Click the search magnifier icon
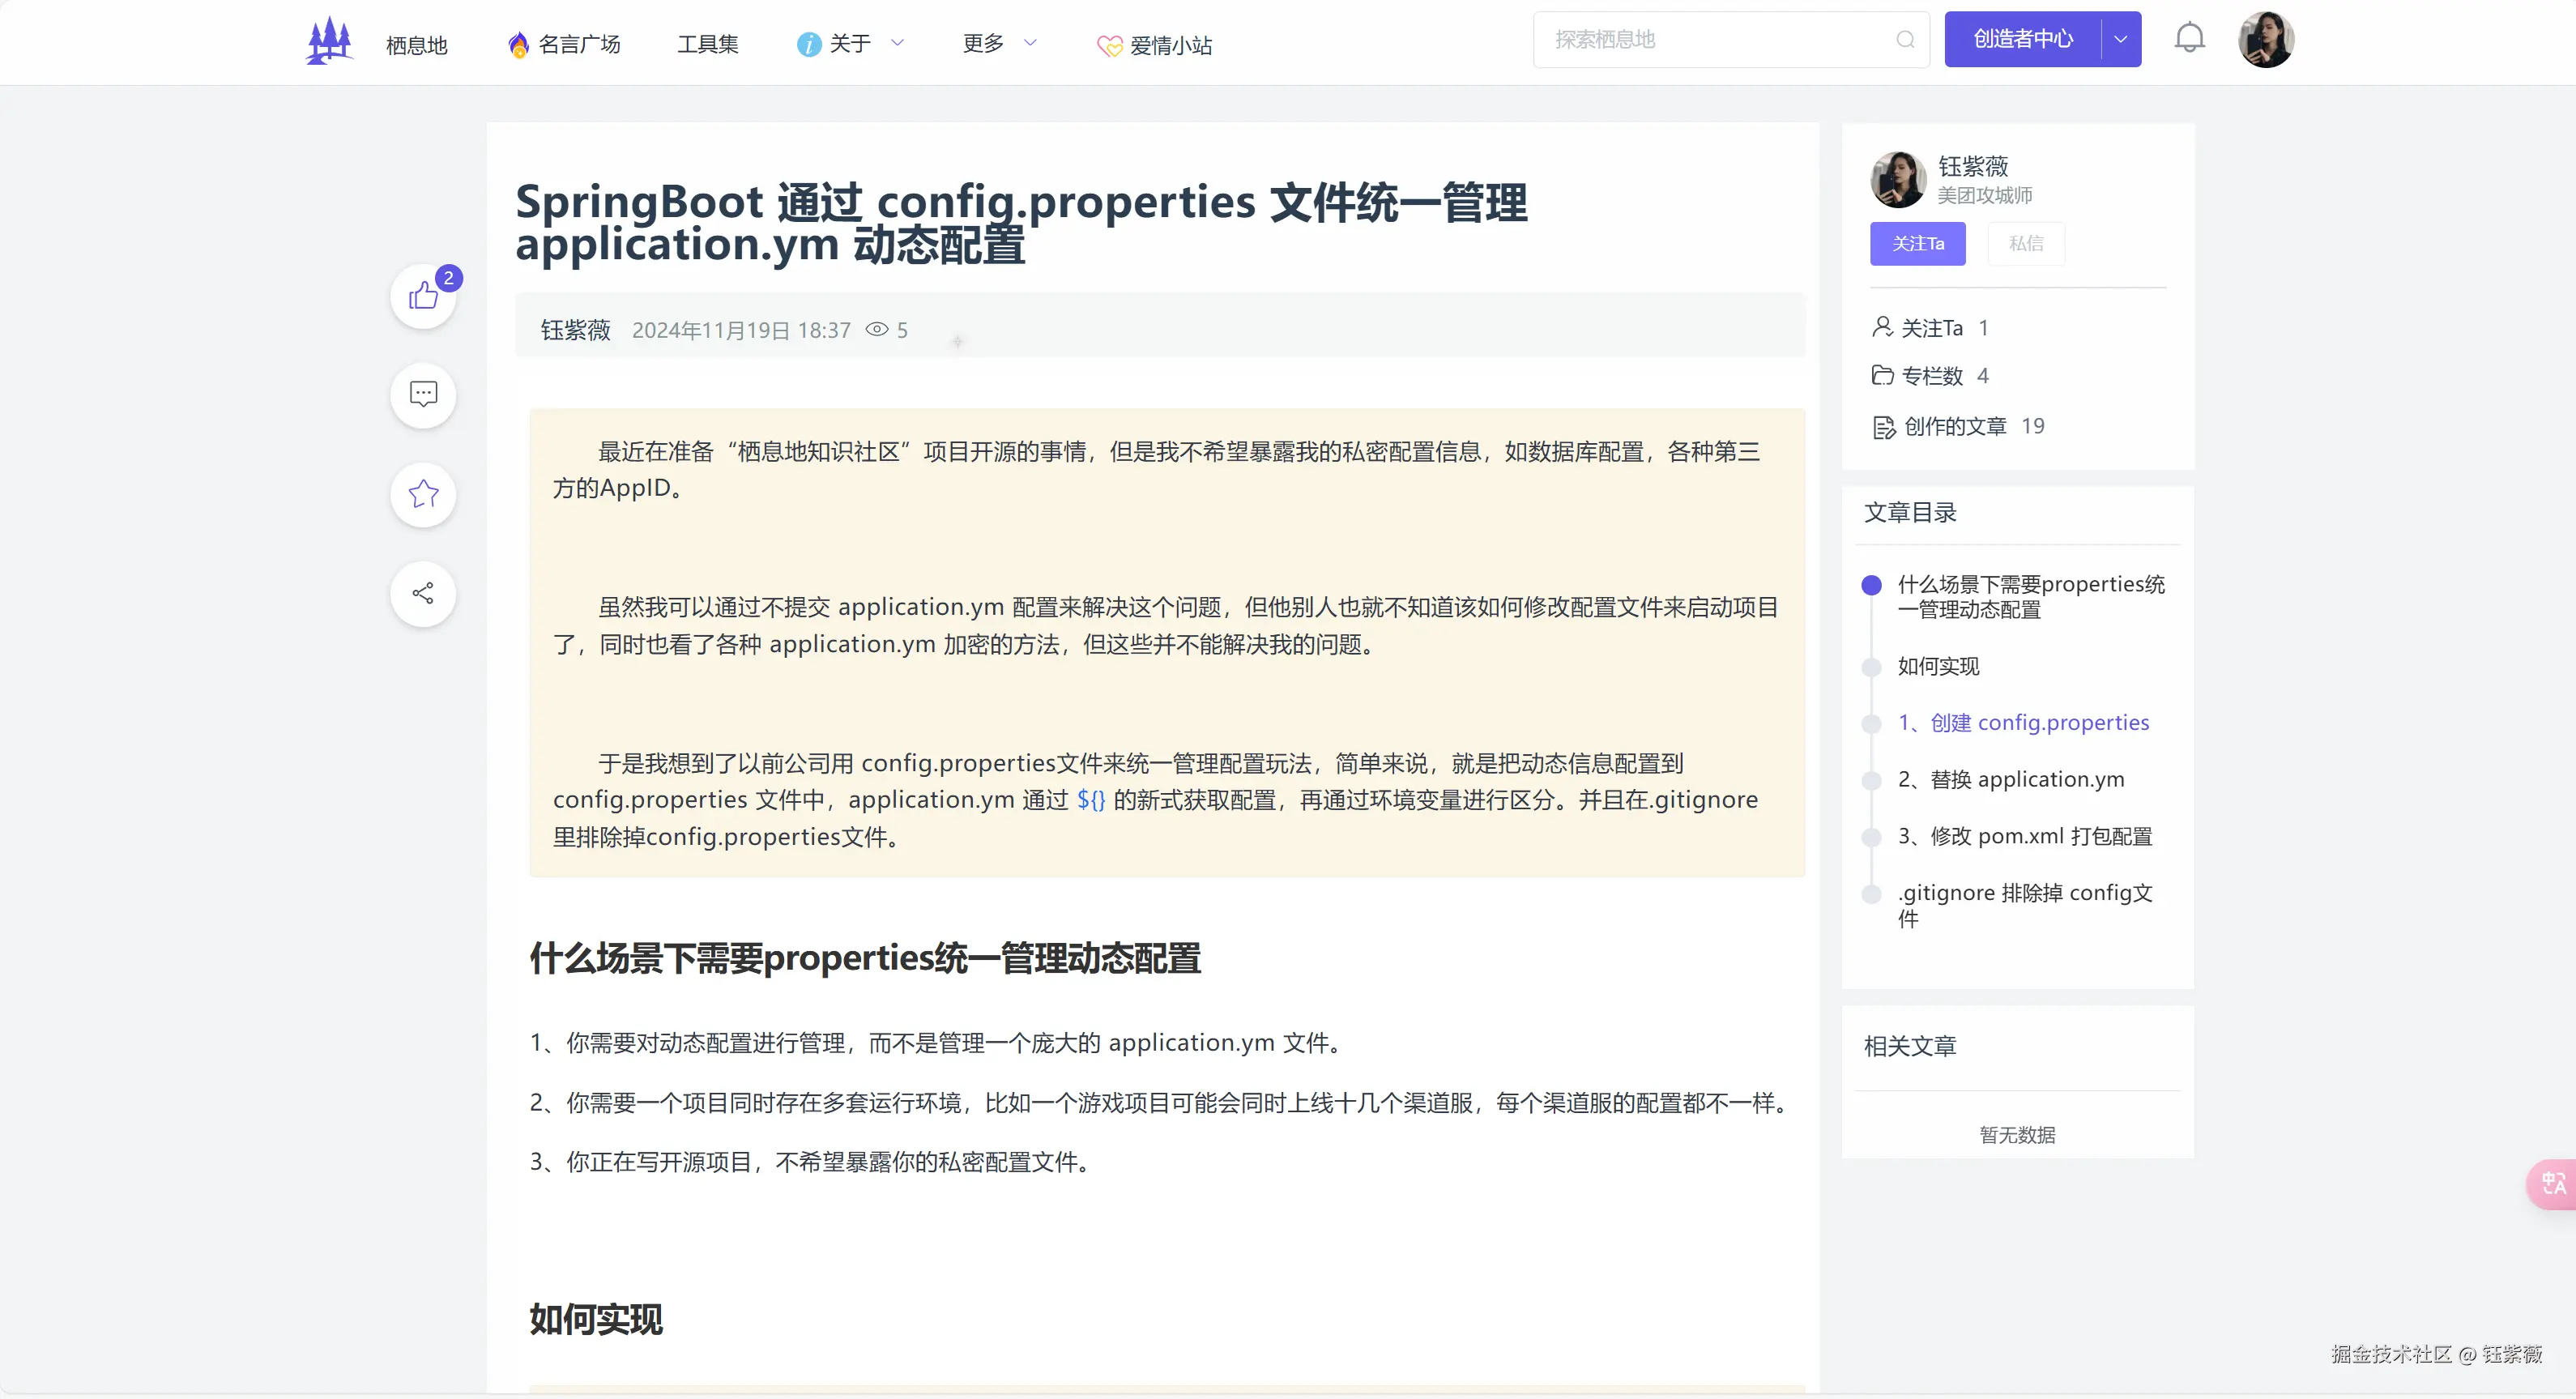2576x1399 pixels. tap(1904, 40)
